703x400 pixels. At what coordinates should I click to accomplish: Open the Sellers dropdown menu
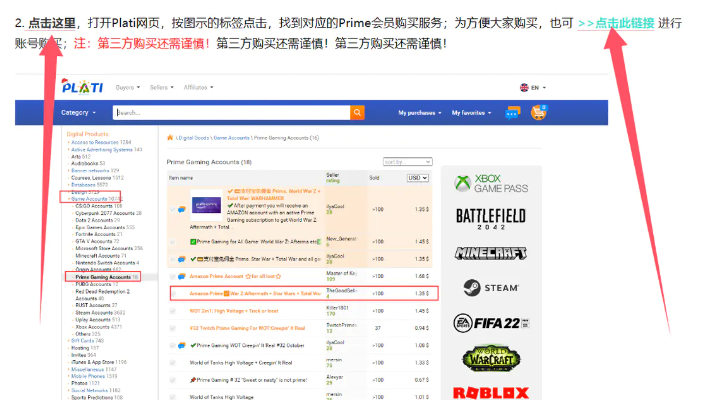(x=161, y=87)
